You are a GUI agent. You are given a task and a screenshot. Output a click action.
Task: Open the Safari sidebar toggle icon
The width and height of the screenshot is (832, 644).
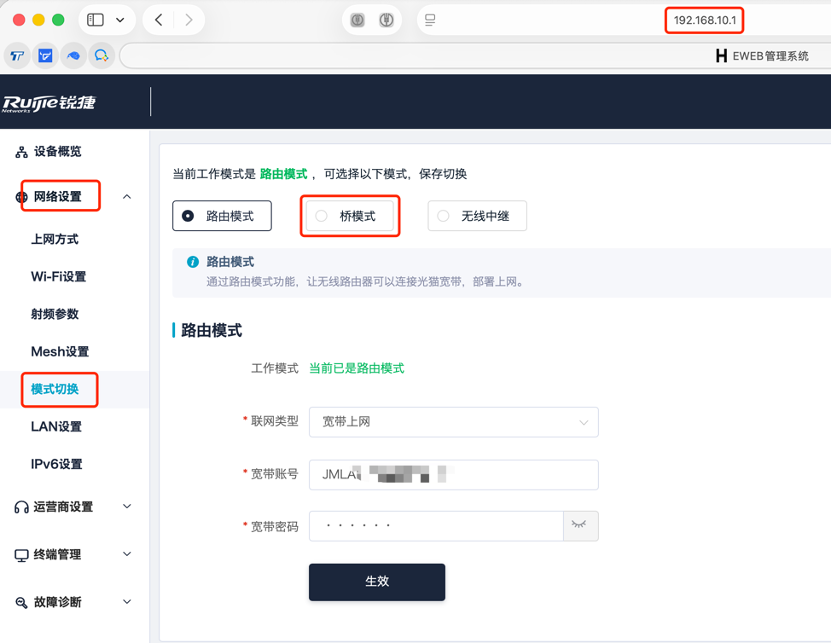coord(96,20)
